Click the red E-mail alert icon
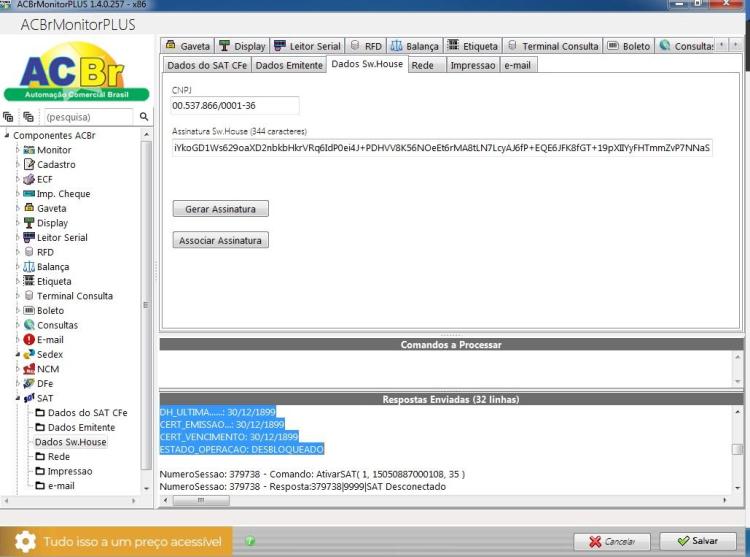Viewport: 750px width, 557px height. (29, 339)
